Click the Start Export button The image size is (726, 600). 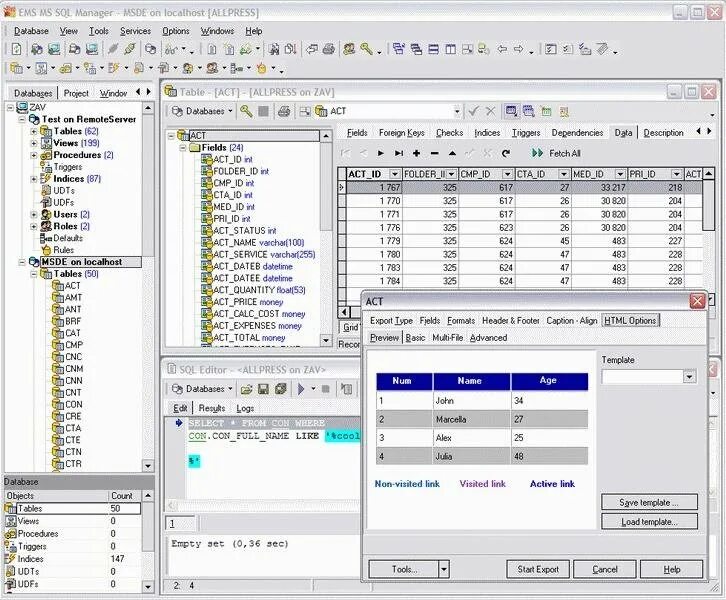pyautogui.click(x=538, y=569)
